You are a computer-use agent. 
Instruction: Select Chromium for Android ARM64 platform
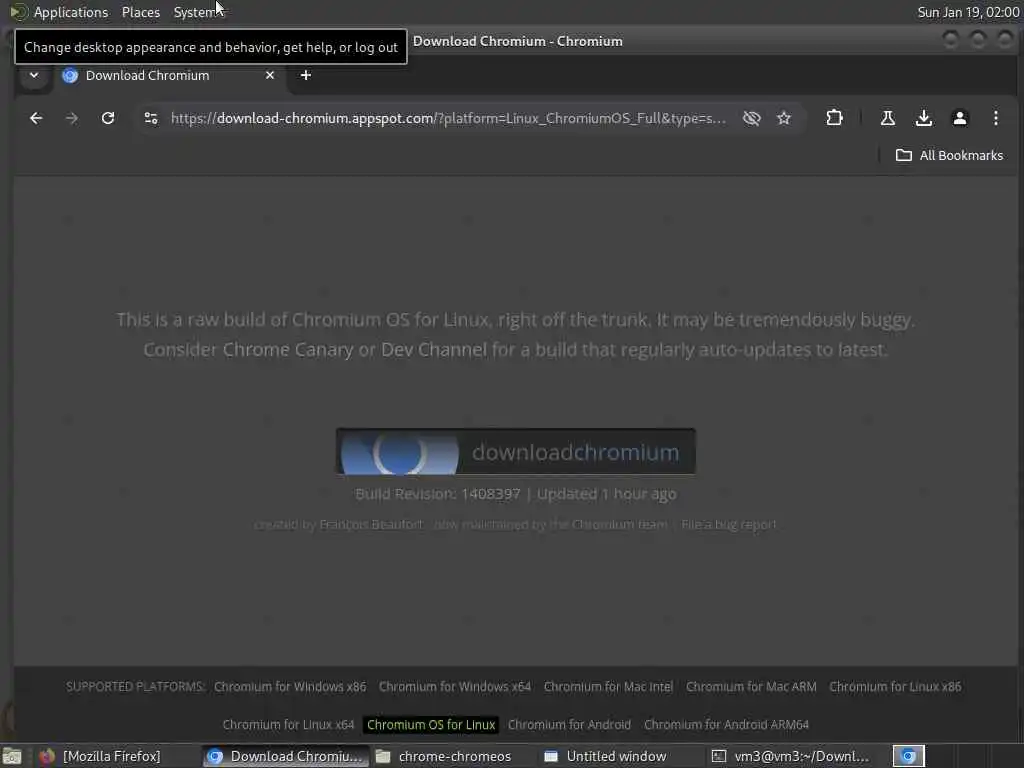(x=726, y=724)
